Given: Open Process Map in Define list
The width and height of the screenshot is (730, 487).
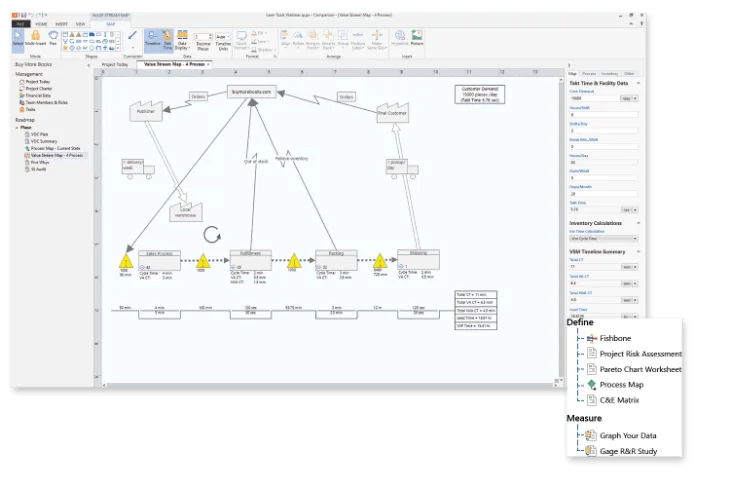Looking at the screenshot, I should tap(621, 385).
